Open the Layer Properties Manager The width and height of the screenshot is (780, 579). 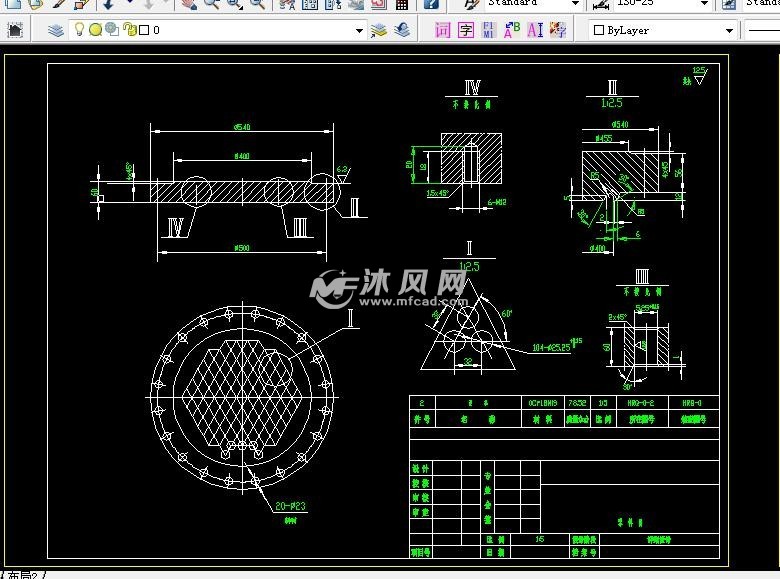(56, 30)
